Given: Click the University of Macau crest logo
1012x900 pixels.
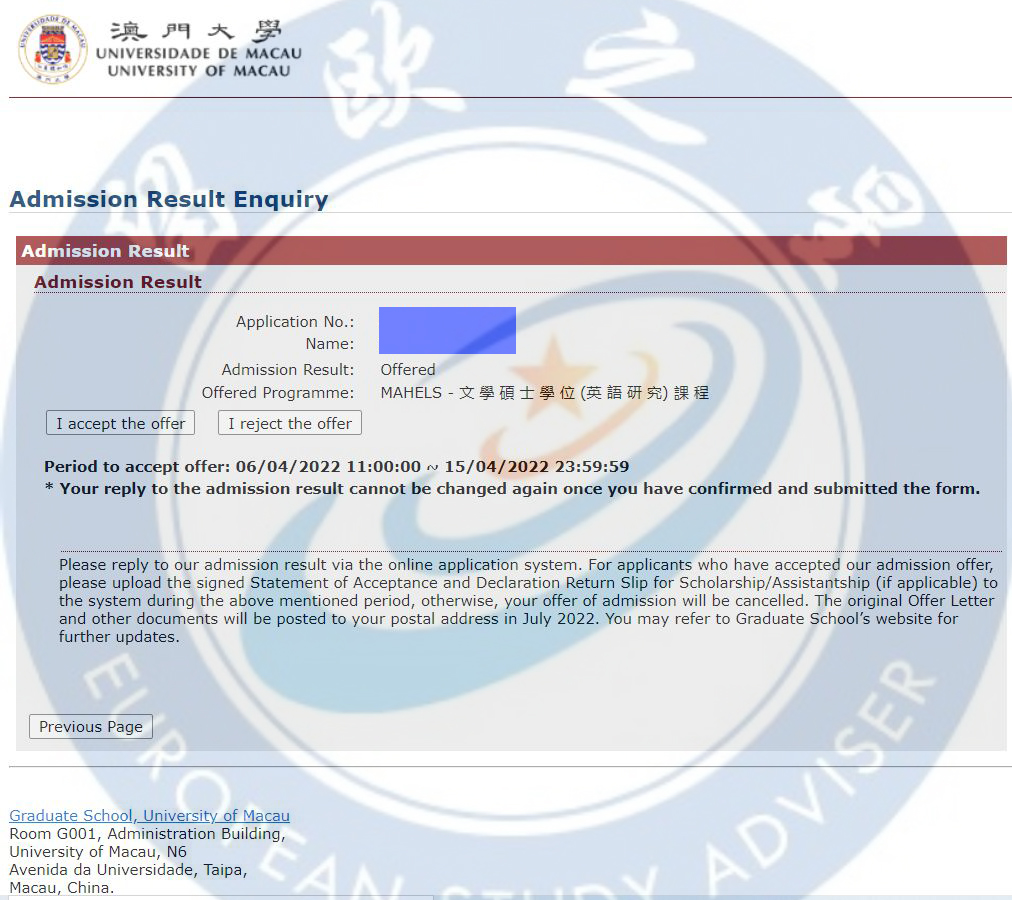Looking at the screenshot, I should (x=52, y=49).
